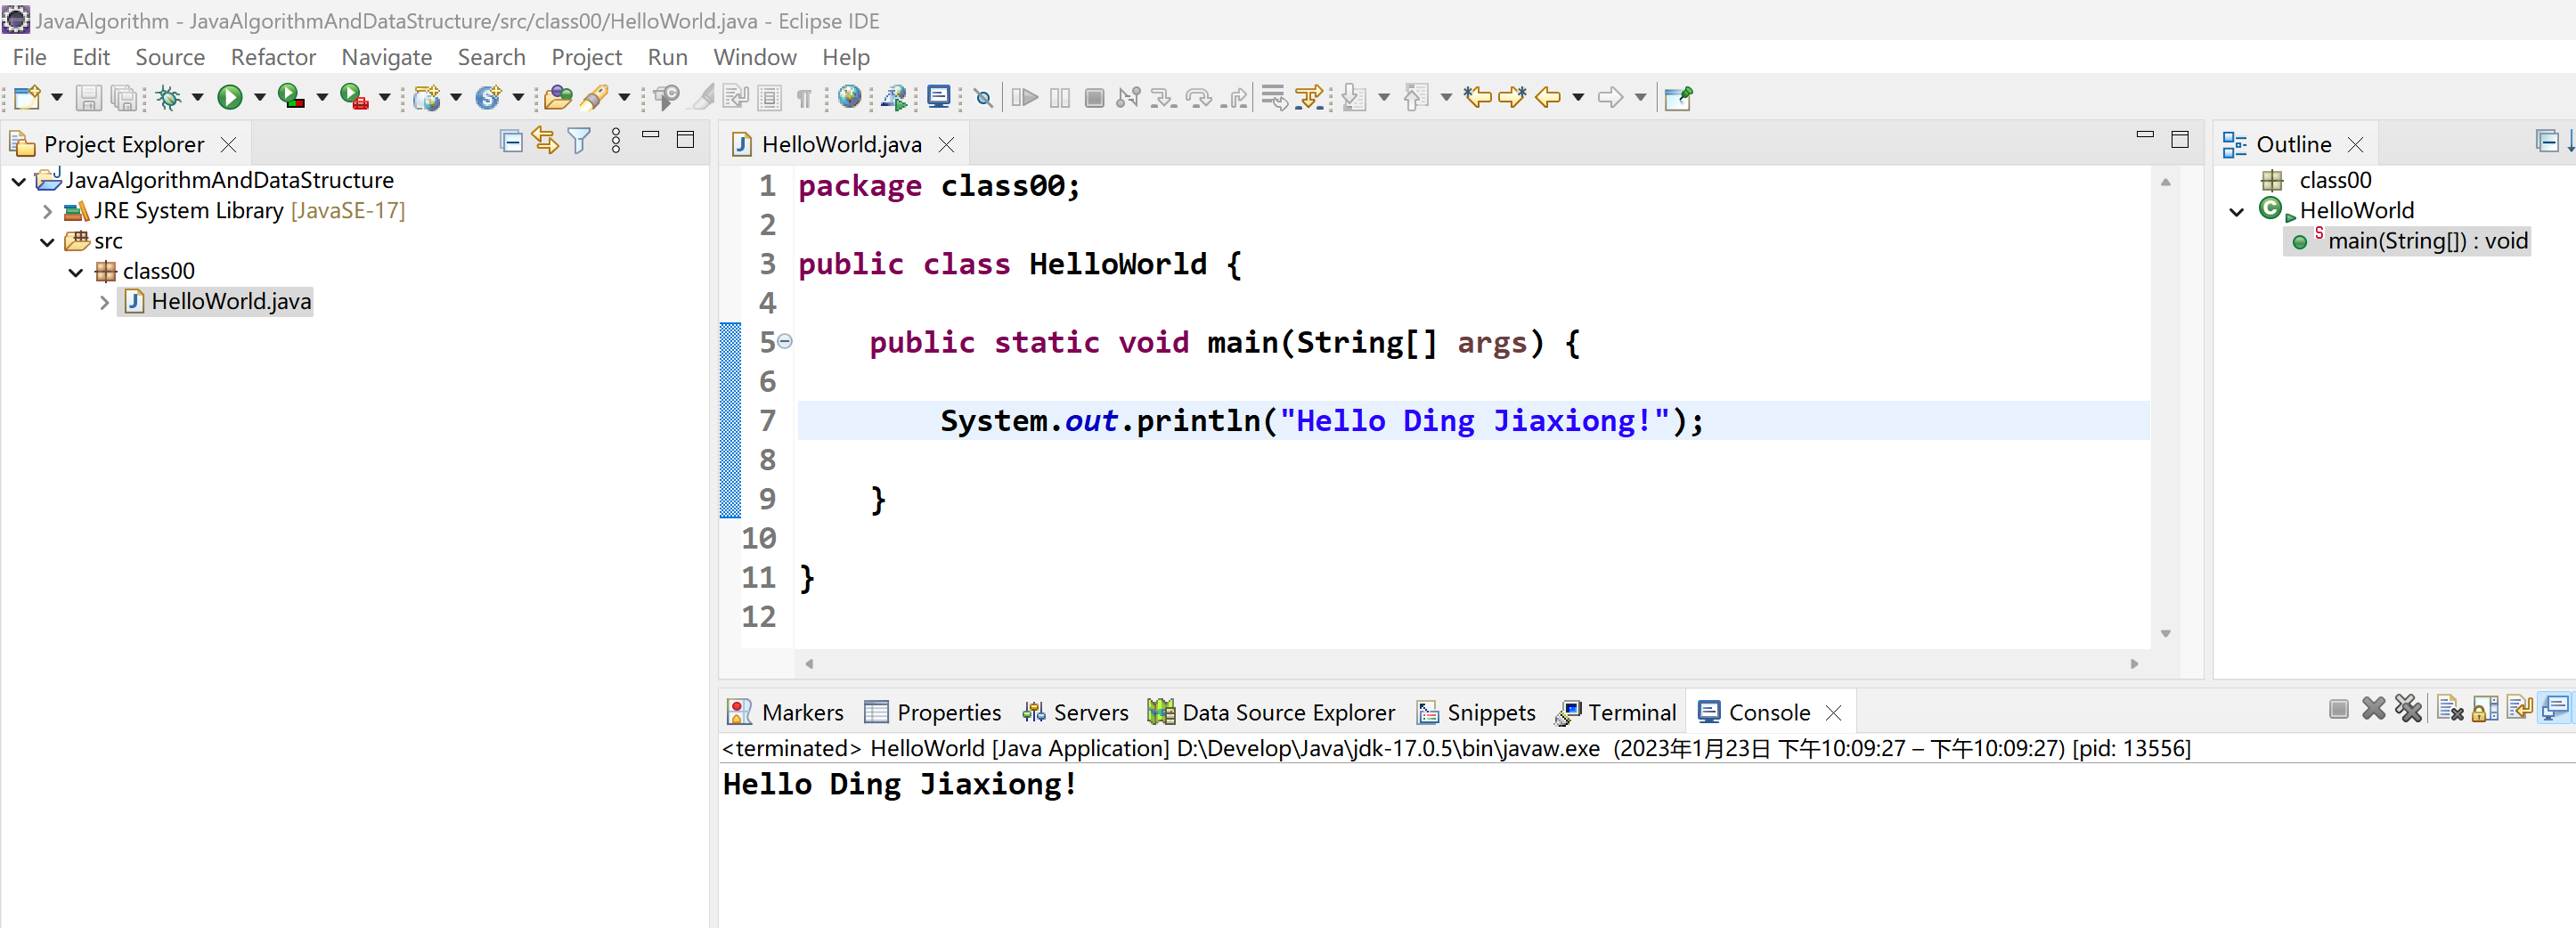Open dropdown arrow next to Coverage icon
The image size is (2576, 928).
[x=322, y=97]
